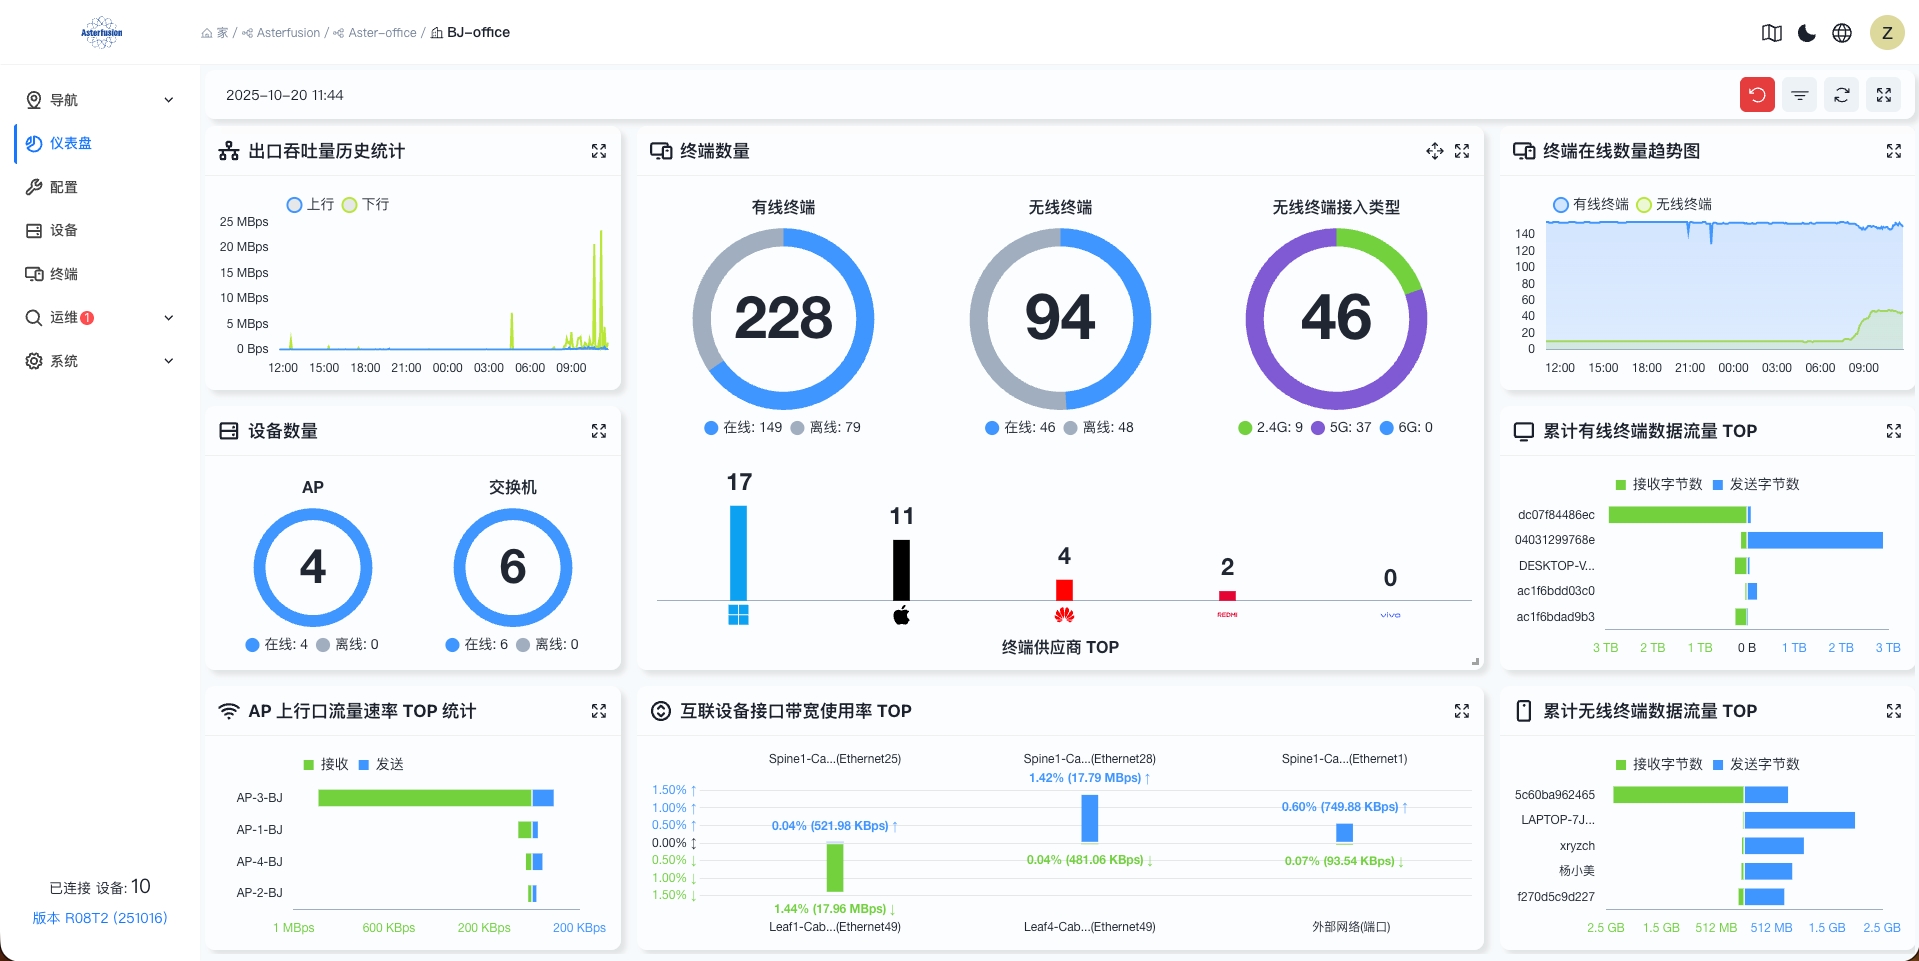Select 设备 in the sidebar
The width and height of the screenshot is (1919, 961).
point(64,231)
